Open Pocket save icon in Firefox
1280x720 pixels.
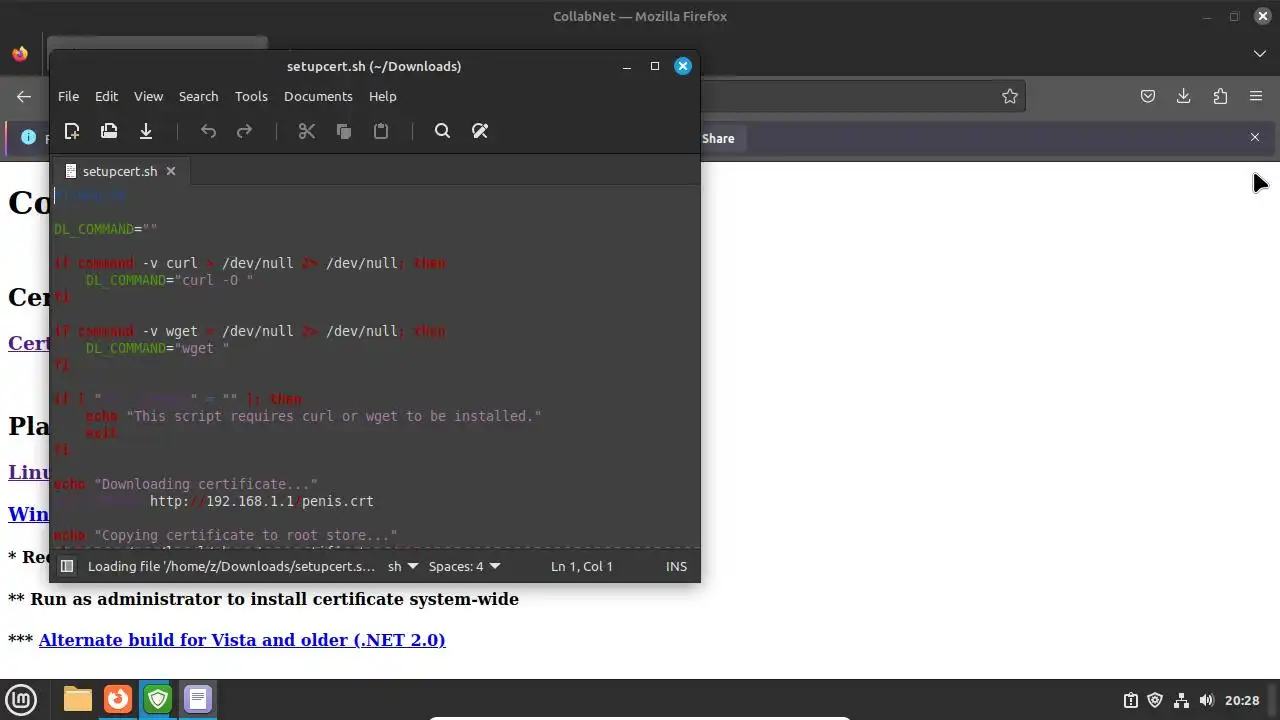1148,96
